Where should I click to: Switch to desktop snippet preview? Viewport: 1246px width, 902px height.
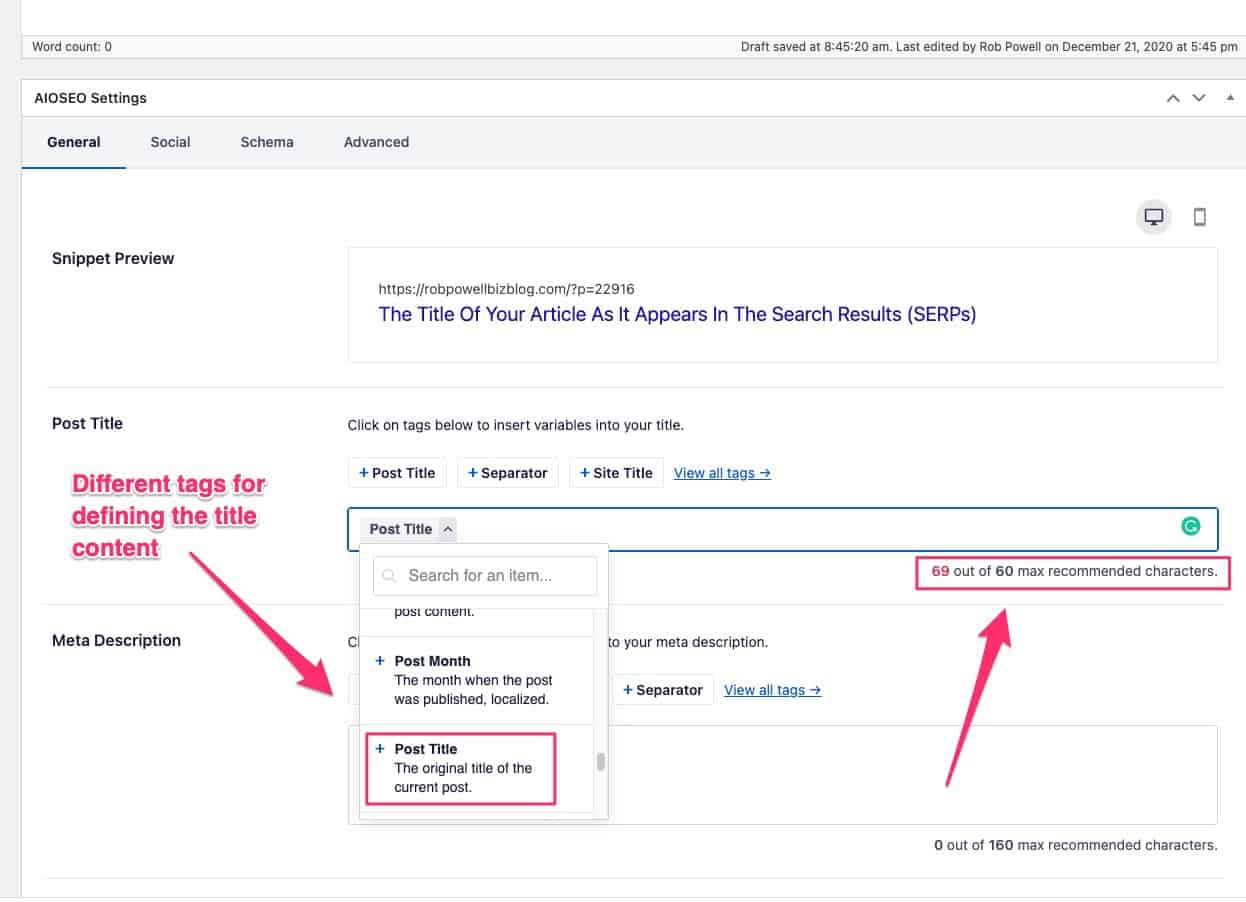coord(1153,216)
